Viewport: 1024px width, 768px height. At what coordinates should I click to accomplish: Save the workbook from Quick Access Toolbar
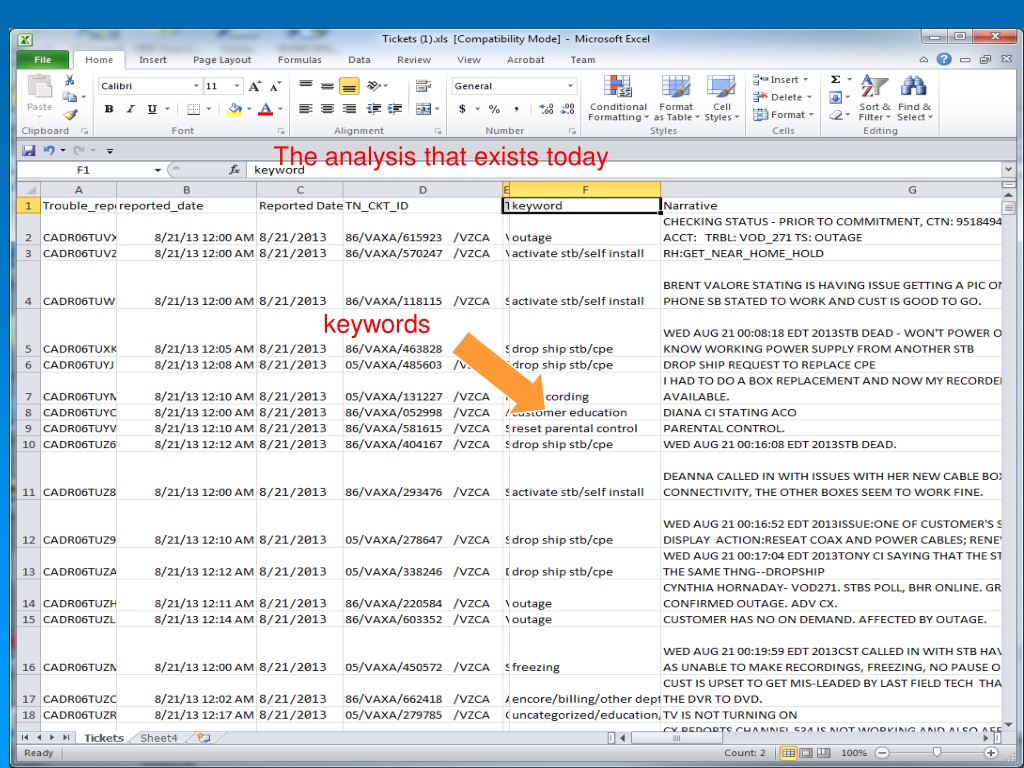pyautogui.click(x=28, y=151)
